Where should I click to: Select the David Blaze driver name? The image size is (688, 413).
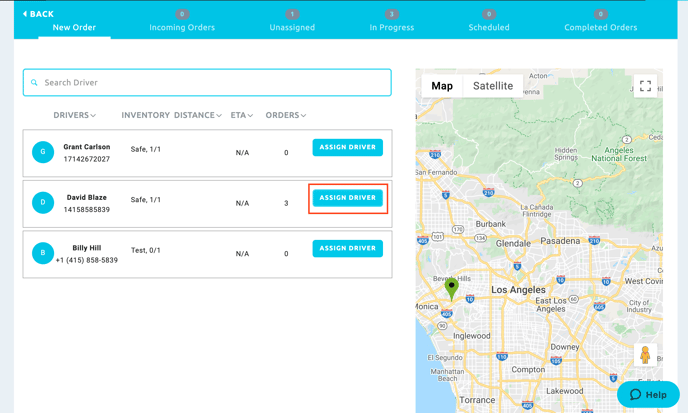87,197
